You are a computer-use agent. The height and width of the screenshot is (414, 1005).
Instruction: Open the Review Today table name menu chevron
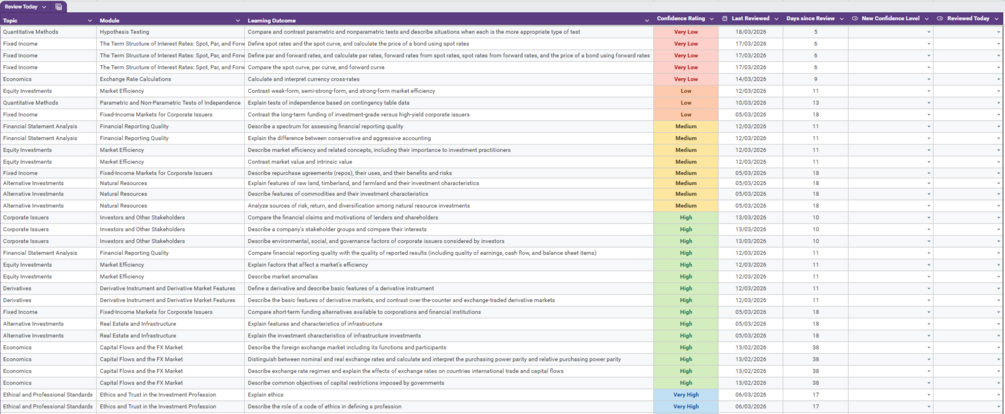coord(44,7)
